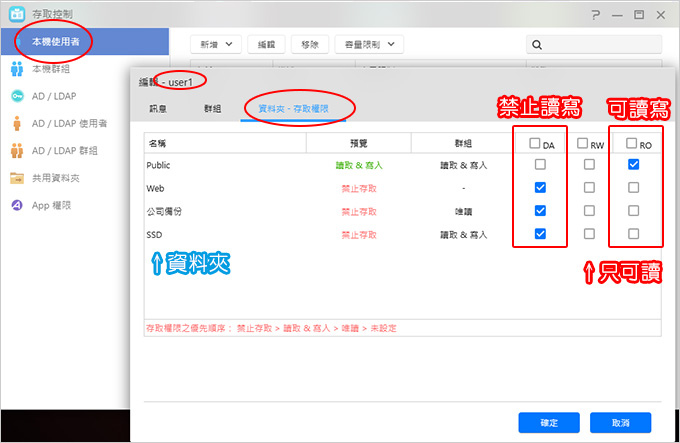Uncheck DA for the 公司備份 folder

[540, 211]
